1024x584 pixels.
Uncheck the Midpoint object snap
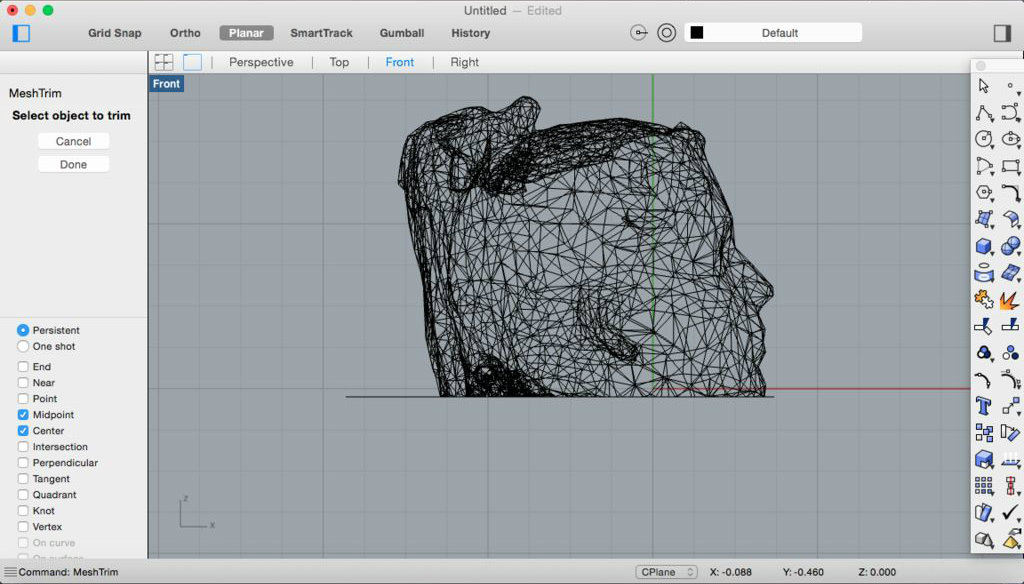click(23, 415)
